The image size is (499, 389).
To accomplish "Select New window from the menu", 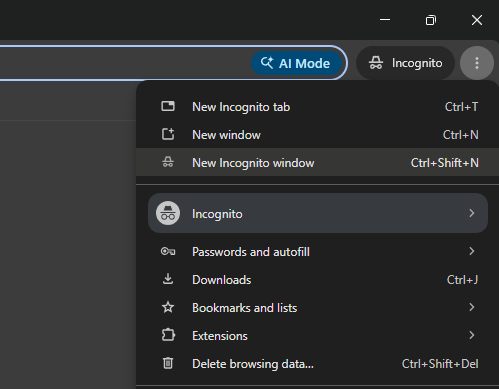I will 317,135.
